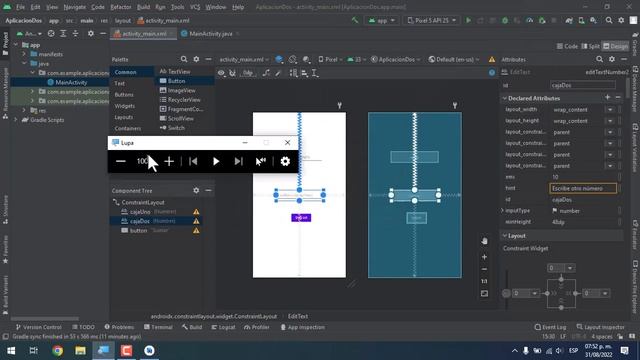
Task: Remove declared attribute with minus icon
Action: coord(618,98)
